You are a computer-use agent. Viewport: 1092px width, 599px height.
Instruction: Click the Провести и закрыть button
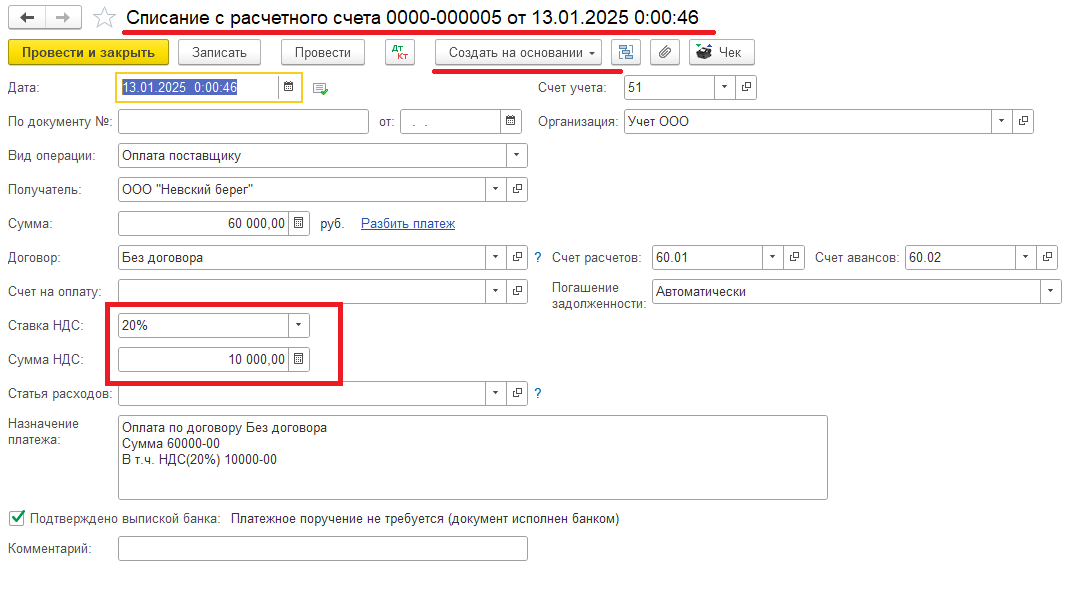click(88, 52)
